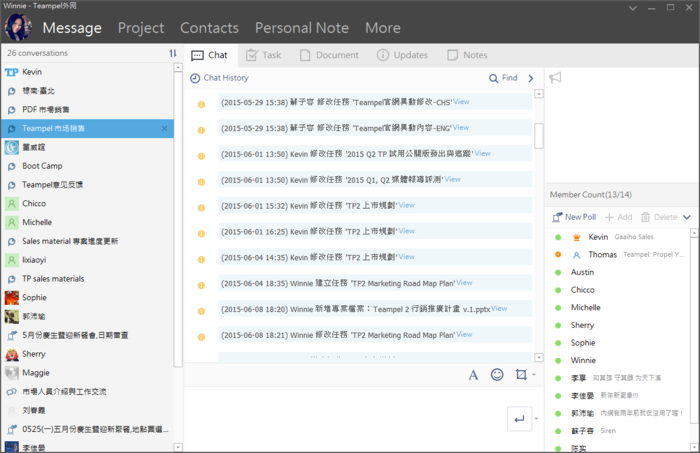Switch to the Notes tab
Image resolution: width=700 pixels, height=453 pixels.
tap(467, 55)
